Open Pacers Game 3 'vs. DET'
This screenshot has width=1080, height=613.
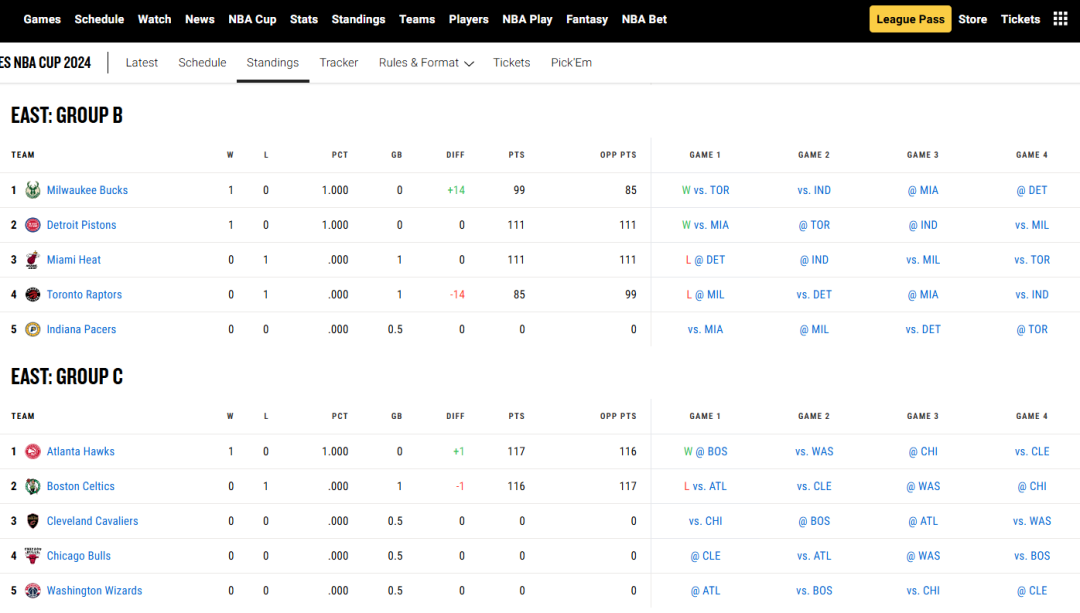point(923,329)
